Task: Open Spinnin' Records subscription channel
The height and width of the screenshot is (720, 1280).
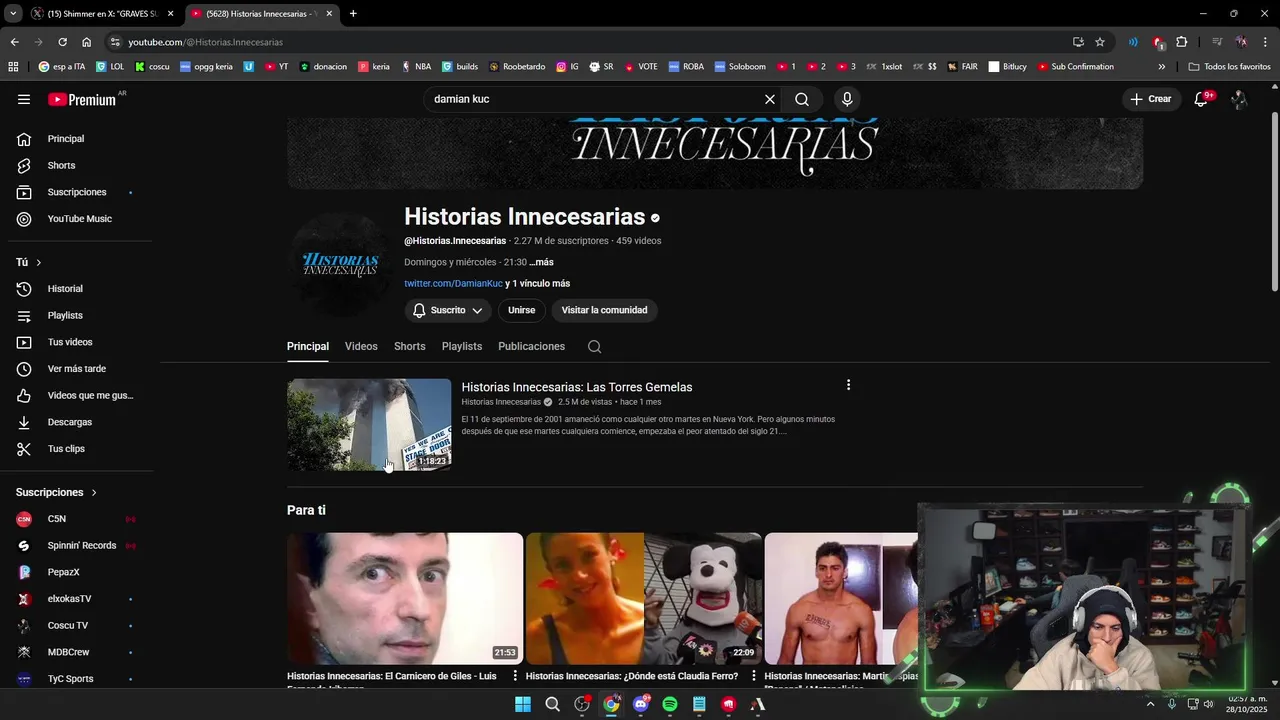Action: [80, 545]
